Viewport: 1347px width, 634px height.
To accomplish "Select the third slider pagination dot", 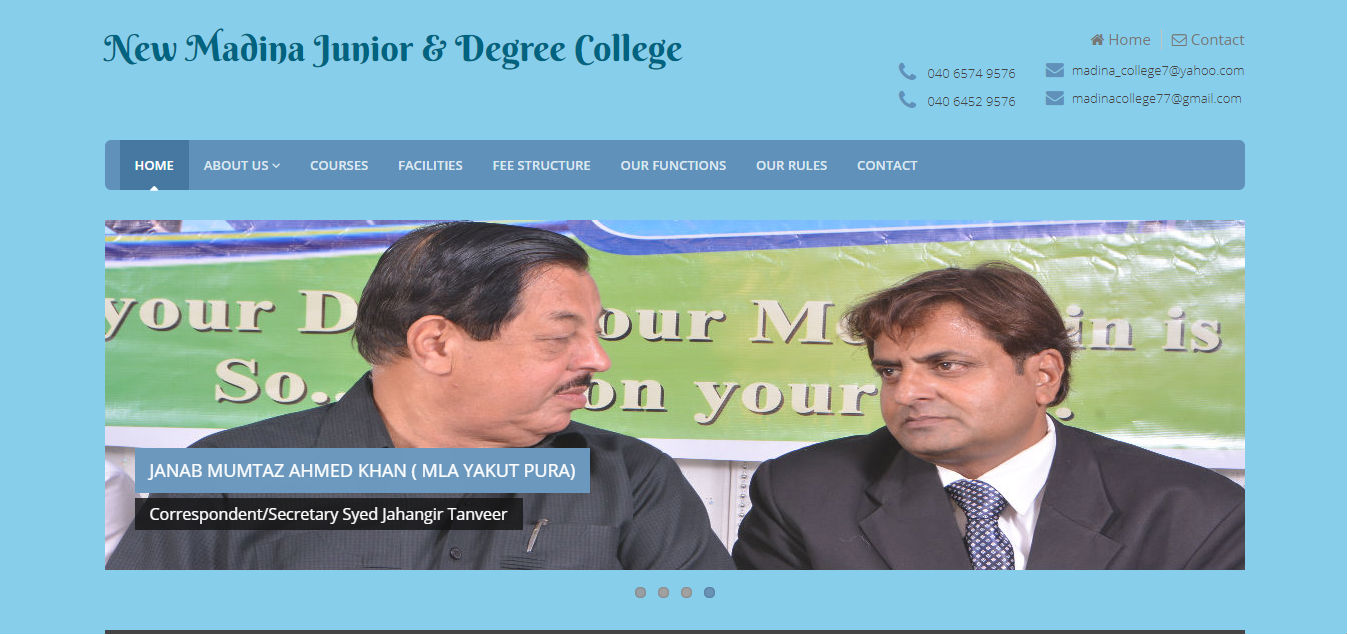I will [686, 592].
